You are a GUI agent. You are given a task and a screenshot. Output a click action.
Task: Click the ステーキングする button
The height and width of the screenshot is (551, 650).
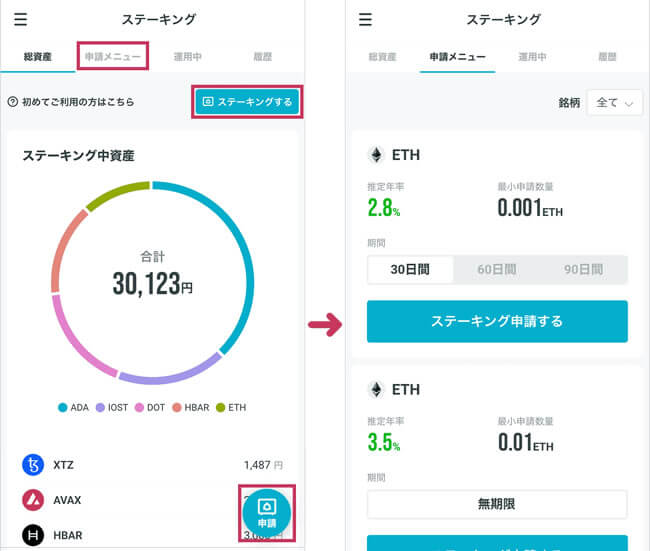click(x=247, y=102)
